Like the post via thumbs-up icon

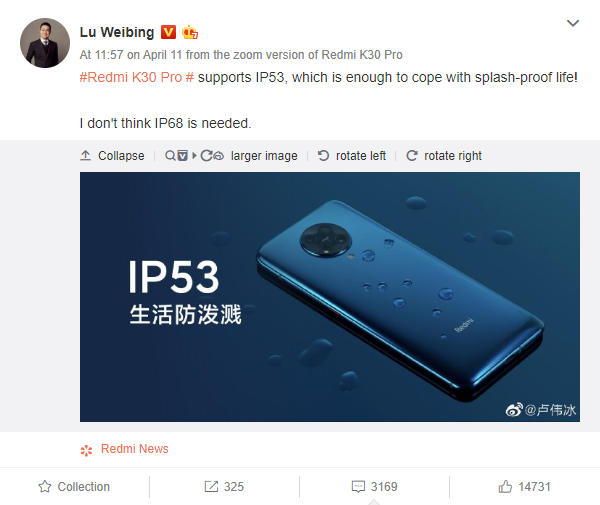pyautogui.click(x=505, y=486)
